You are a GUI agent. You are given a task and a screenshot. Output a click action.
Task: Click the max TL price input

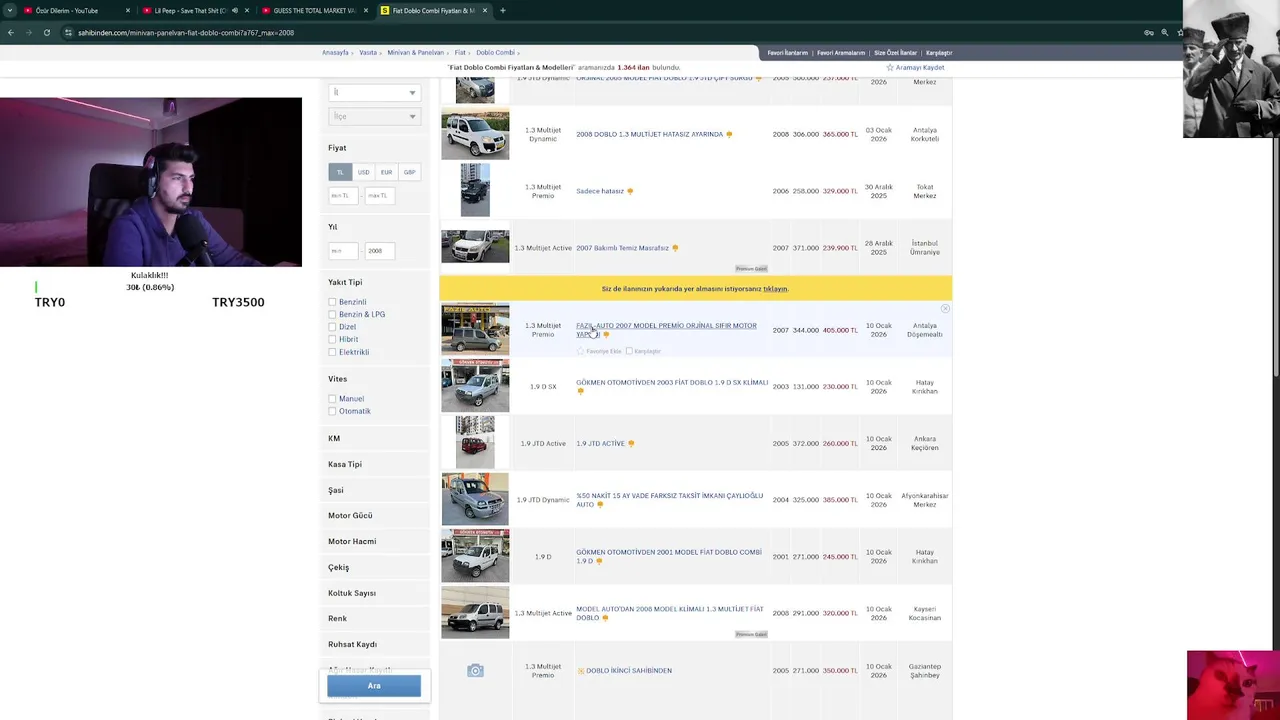(380, 195)
